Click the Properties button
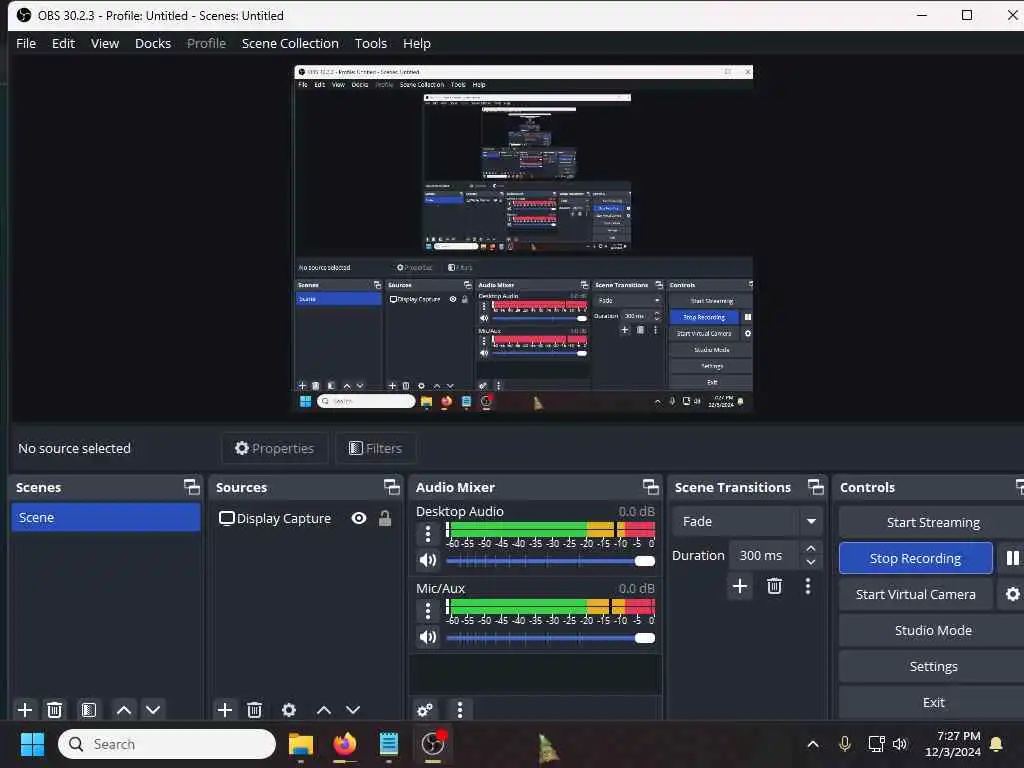Viewport: 1024px width, 768px height. point(274,448)
